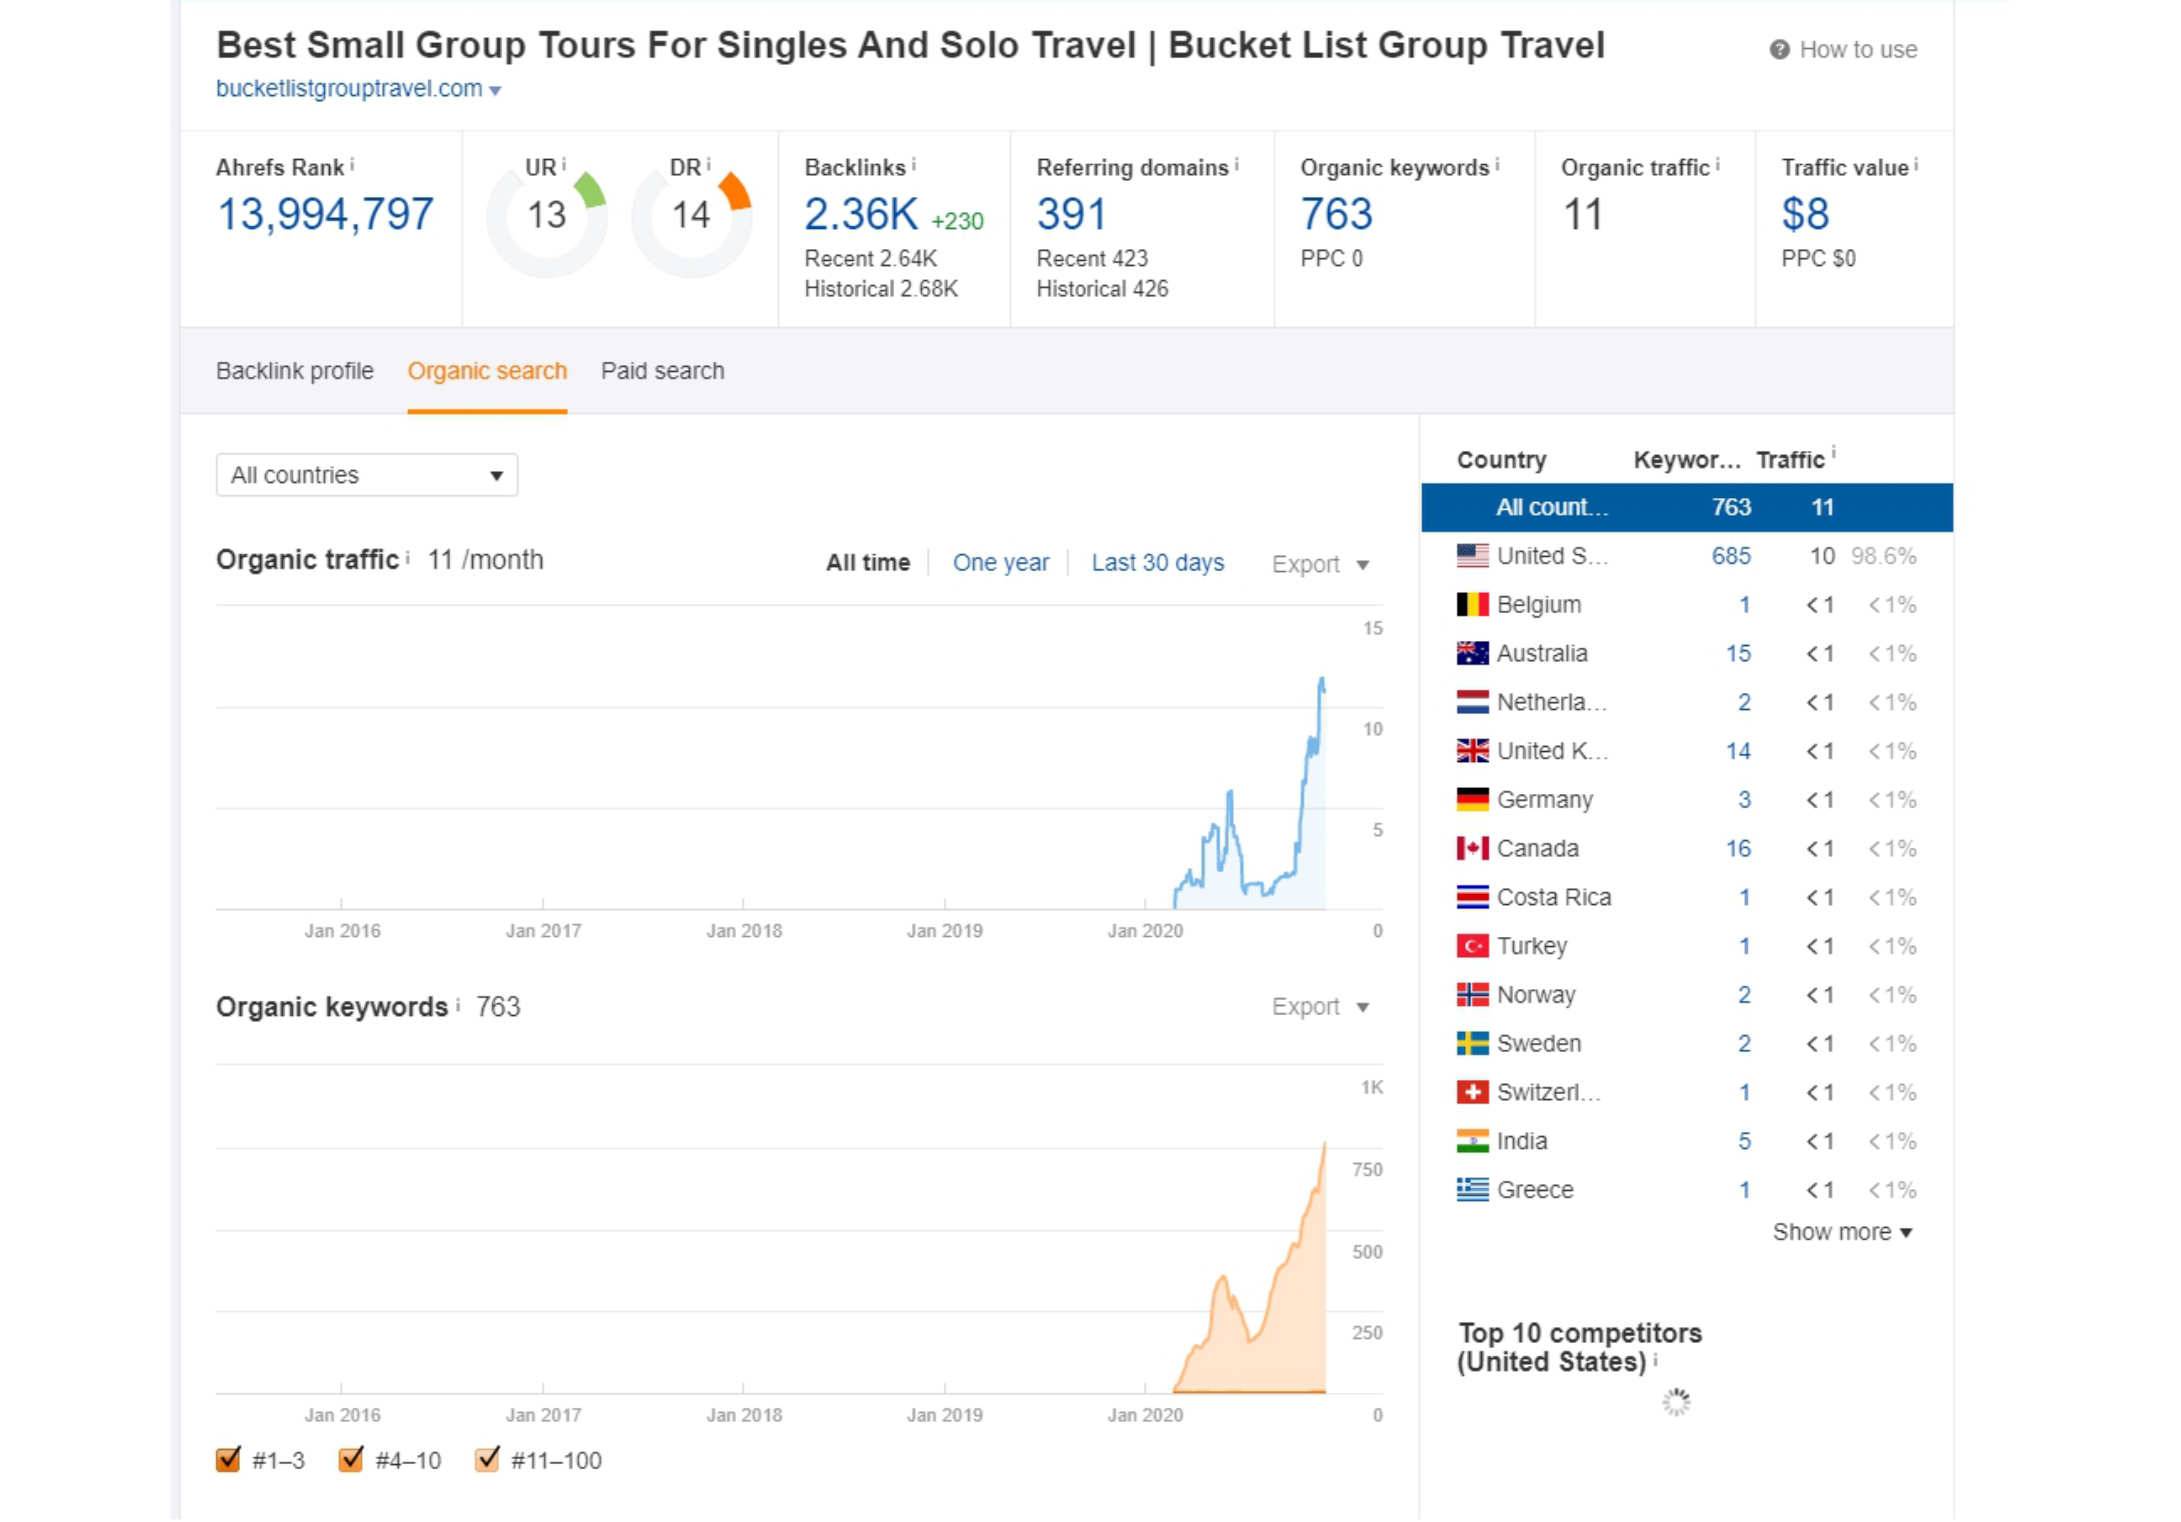Open Australia 15 keywords link
This screenshot has width=2181, height=1522.
point(1738,654)
